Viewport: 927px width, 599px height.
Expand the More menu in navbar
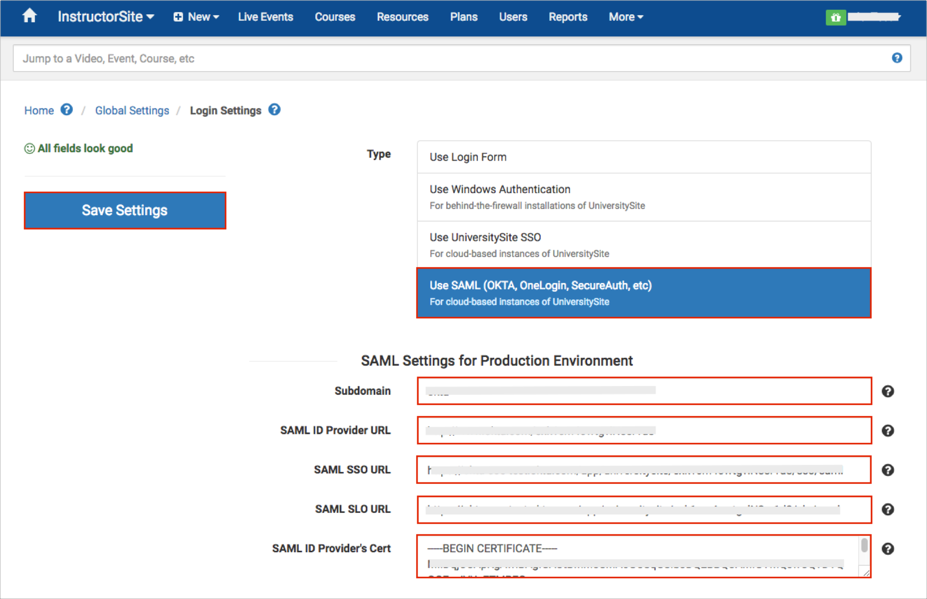pyautogui.click(x=625, y=17)
